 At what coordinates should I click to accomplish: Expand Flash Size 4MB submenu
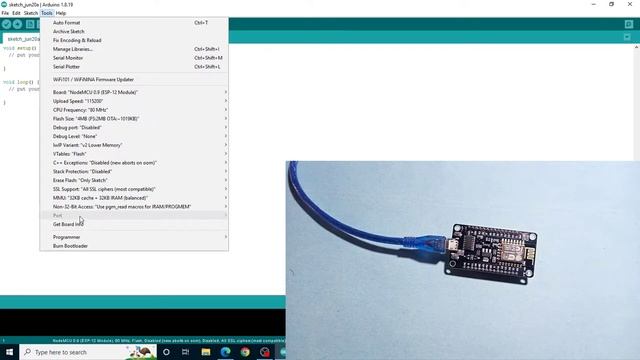click(x=134, y=119)
